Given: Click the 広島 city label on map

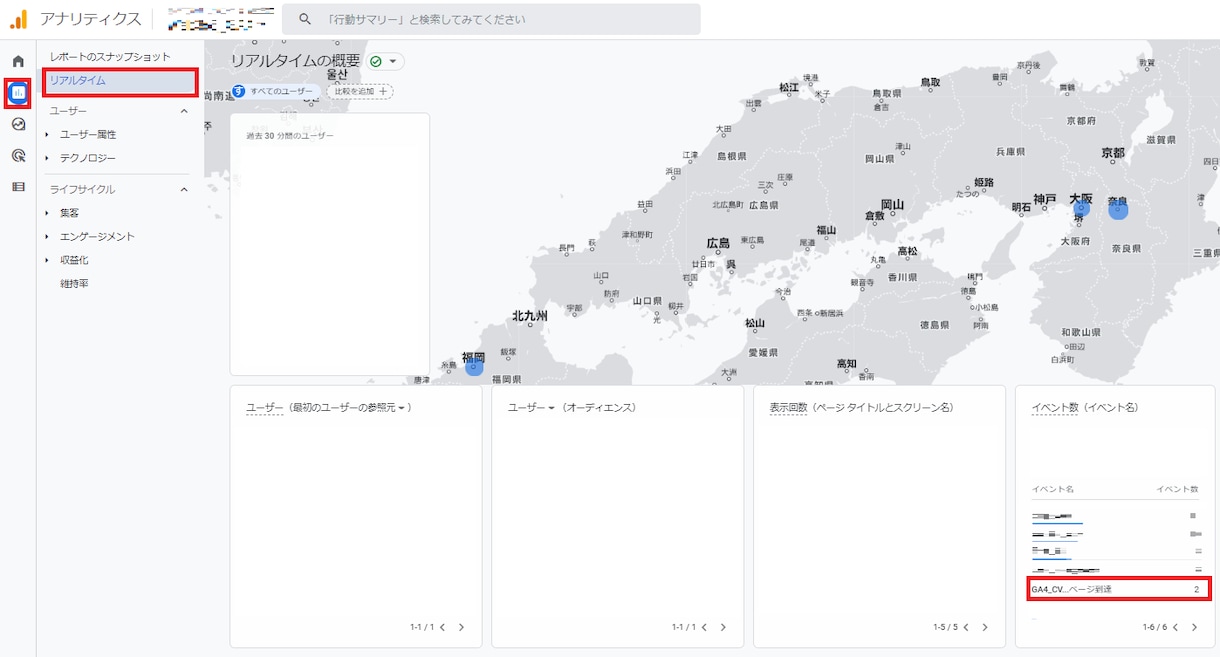Looking at the screenshot, I should (718, 243).
